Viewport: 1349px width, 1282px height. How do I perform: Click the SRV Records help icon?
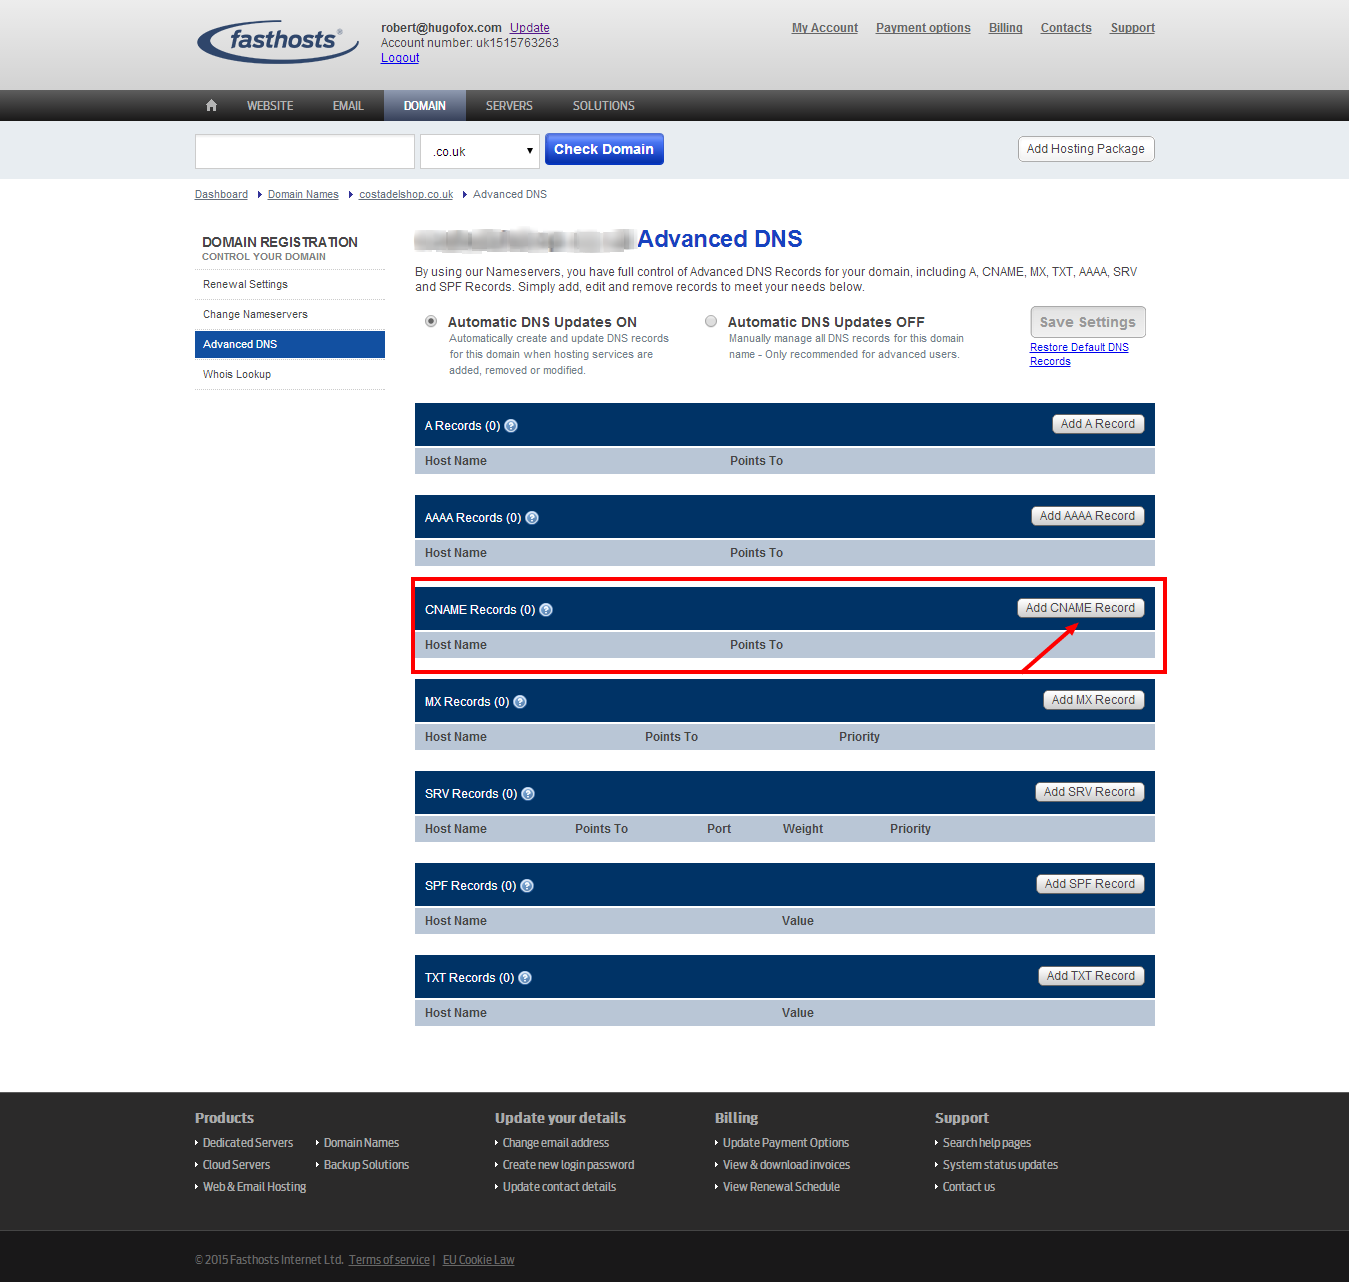528,794
